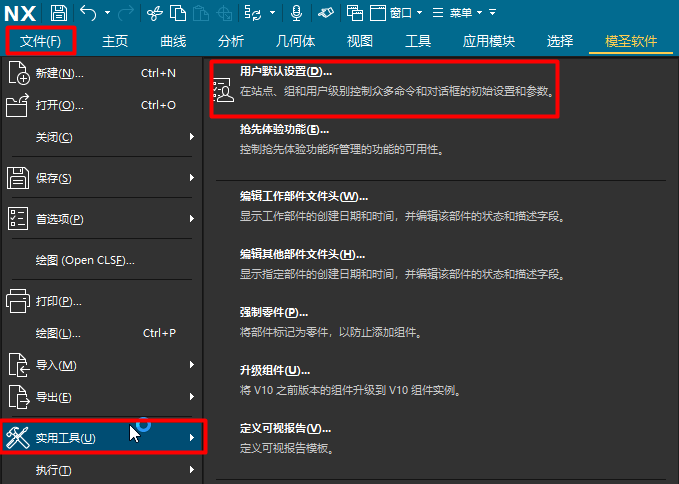The image size is (679, 484).
Task: Select 抢先体验功能 from the utilities submenu
Action: coord(284,130)
